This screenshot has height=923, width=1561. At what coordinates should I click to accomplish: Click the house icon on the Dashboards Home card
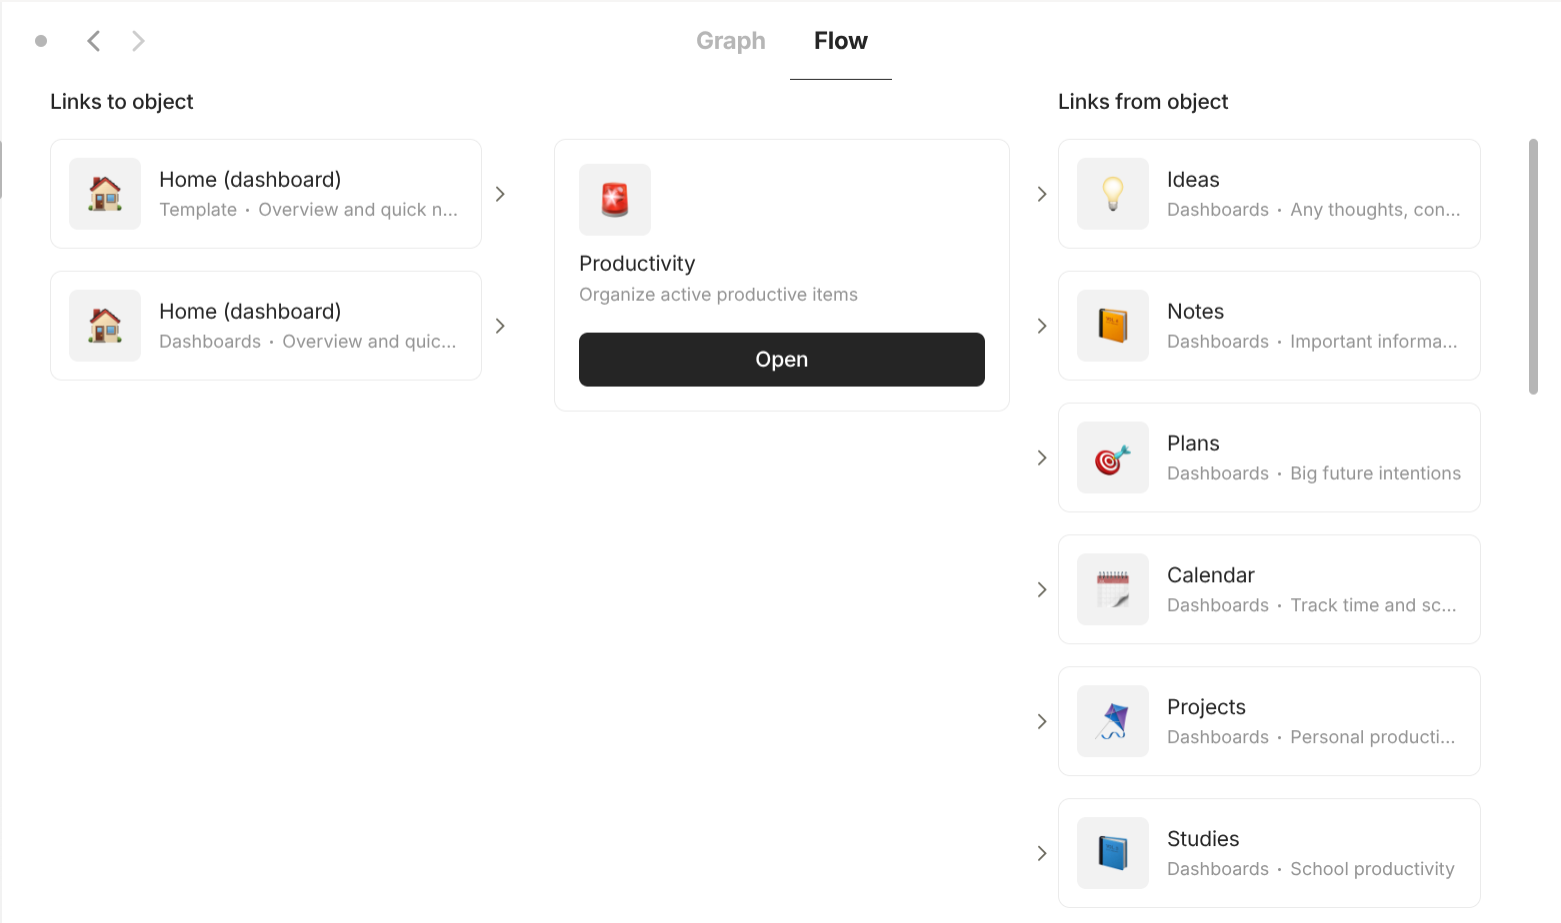click(104, 325)
